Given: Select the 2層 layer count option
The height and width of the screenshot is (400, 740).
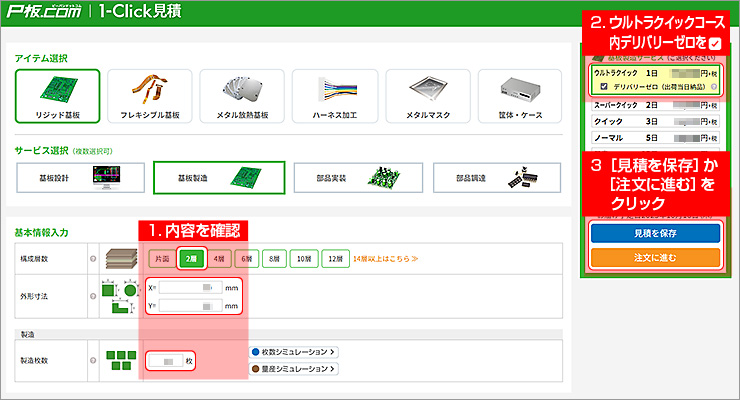Looking at the screenshot, I should [192, 258].
